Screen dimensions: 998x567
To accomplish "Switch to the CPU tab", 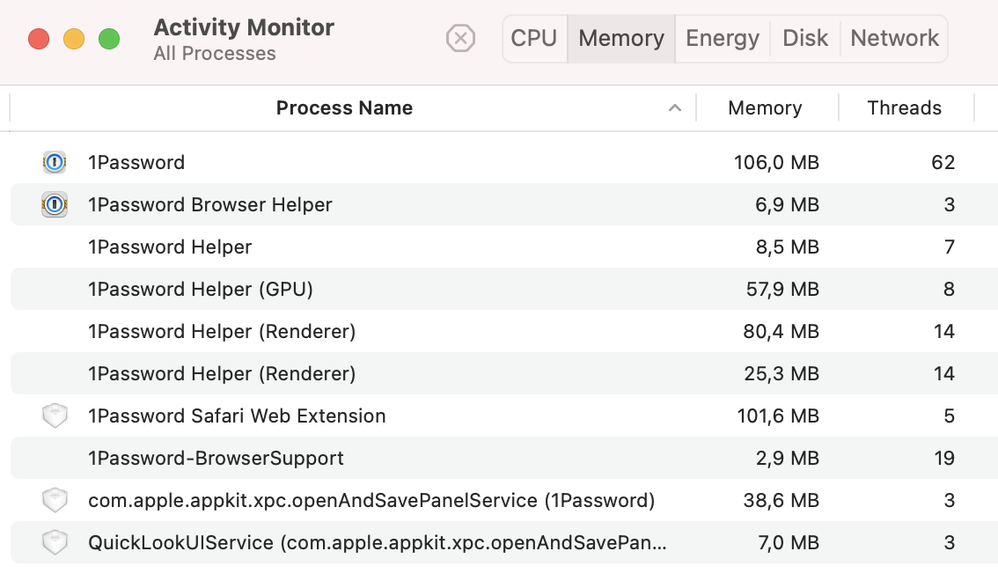I will tap(534, 39).
